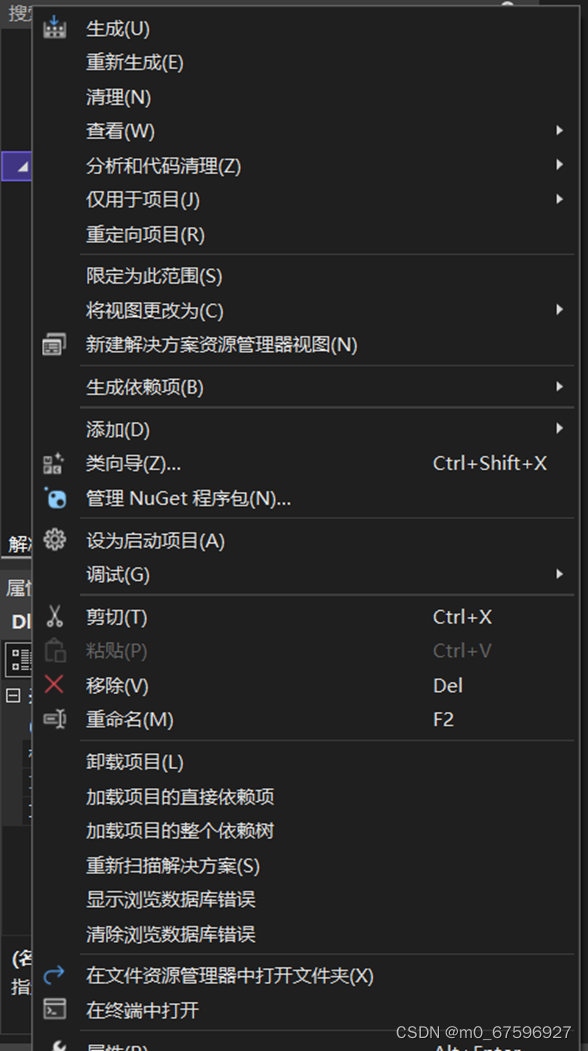This screenshot has height=1051, width=588.
Task: Click the 属性 properties icon at bottom
Action: pos(55,1044)
